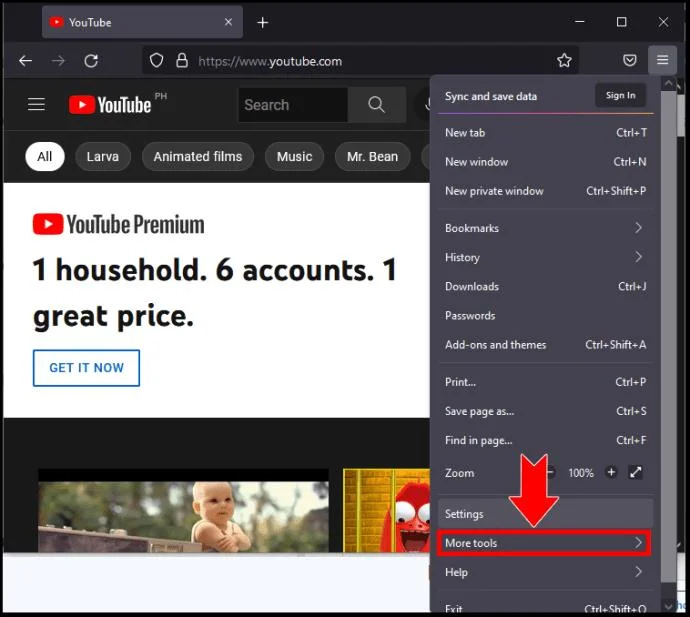Select the Mr. Bean chip
Screen dimensions: 690x617
[372, 157]
